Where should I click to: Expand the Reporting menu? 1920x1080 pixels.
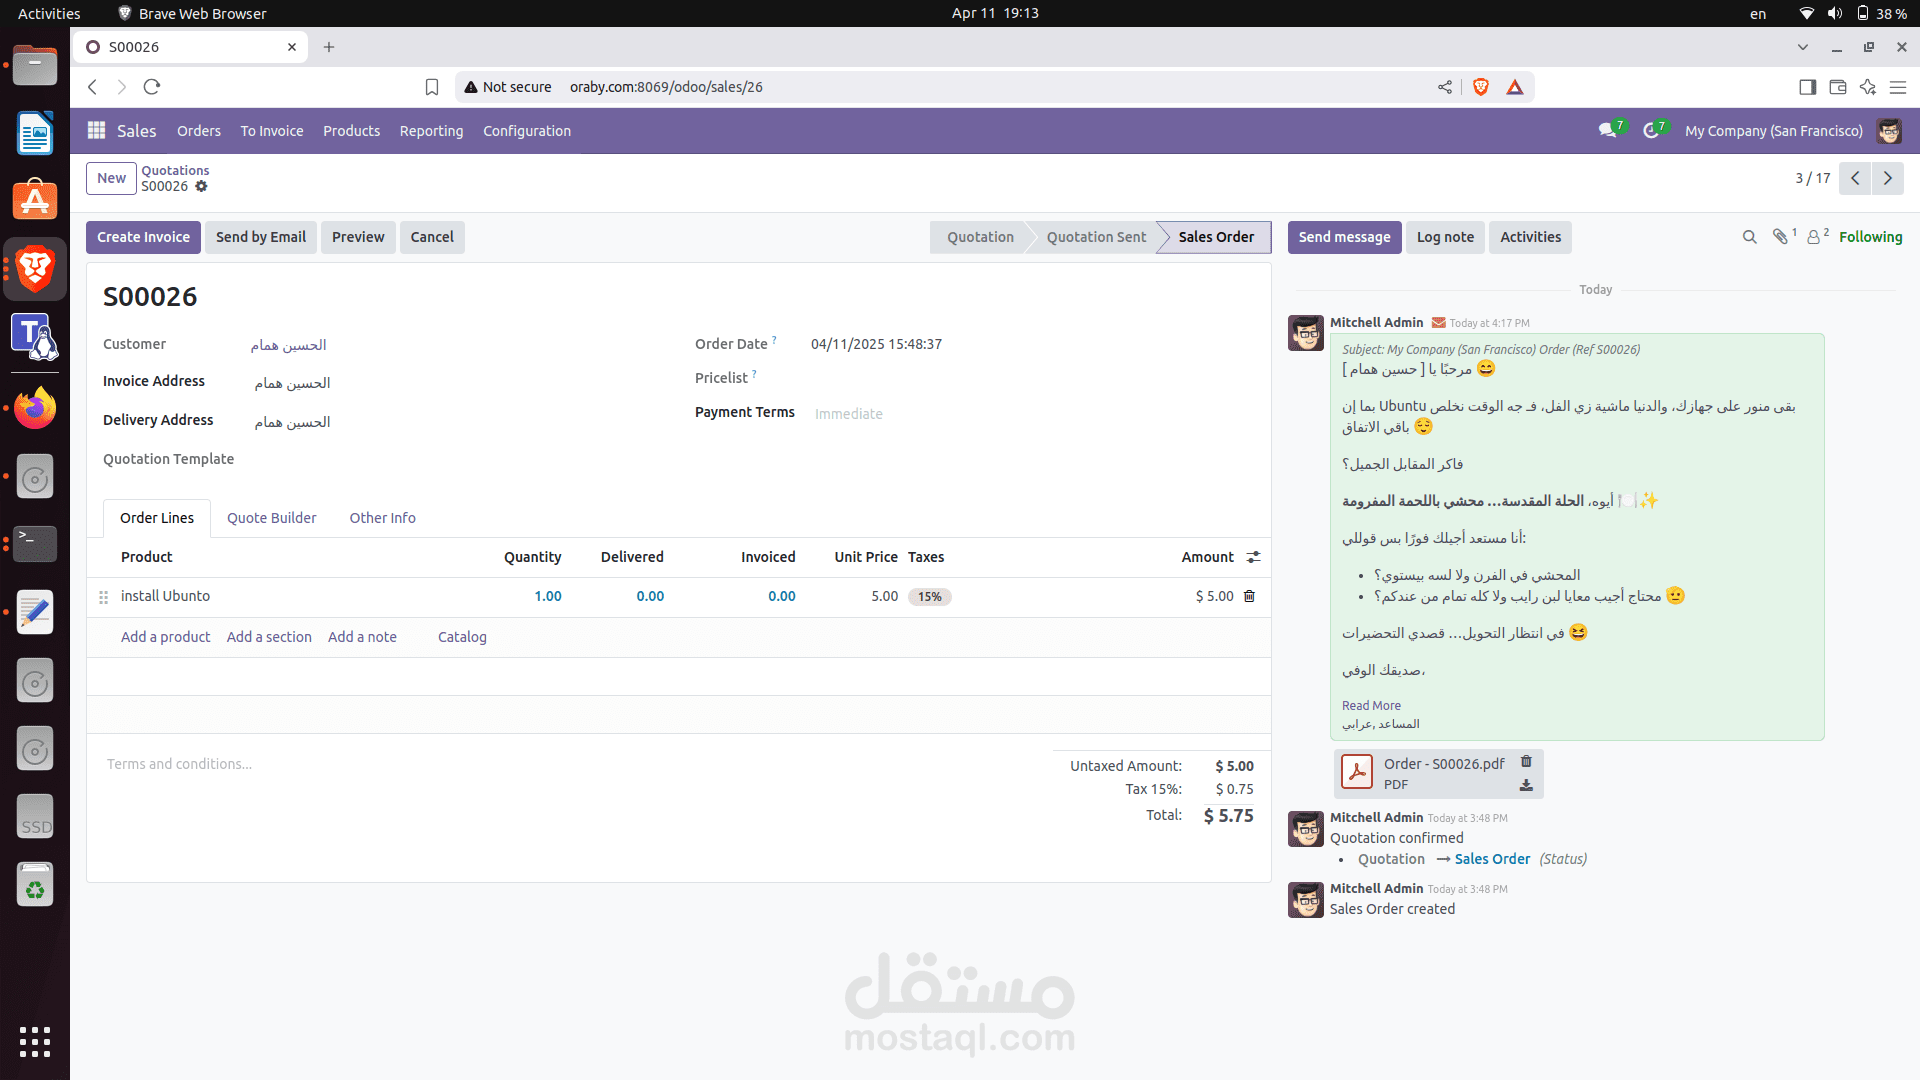pos(431,131)
